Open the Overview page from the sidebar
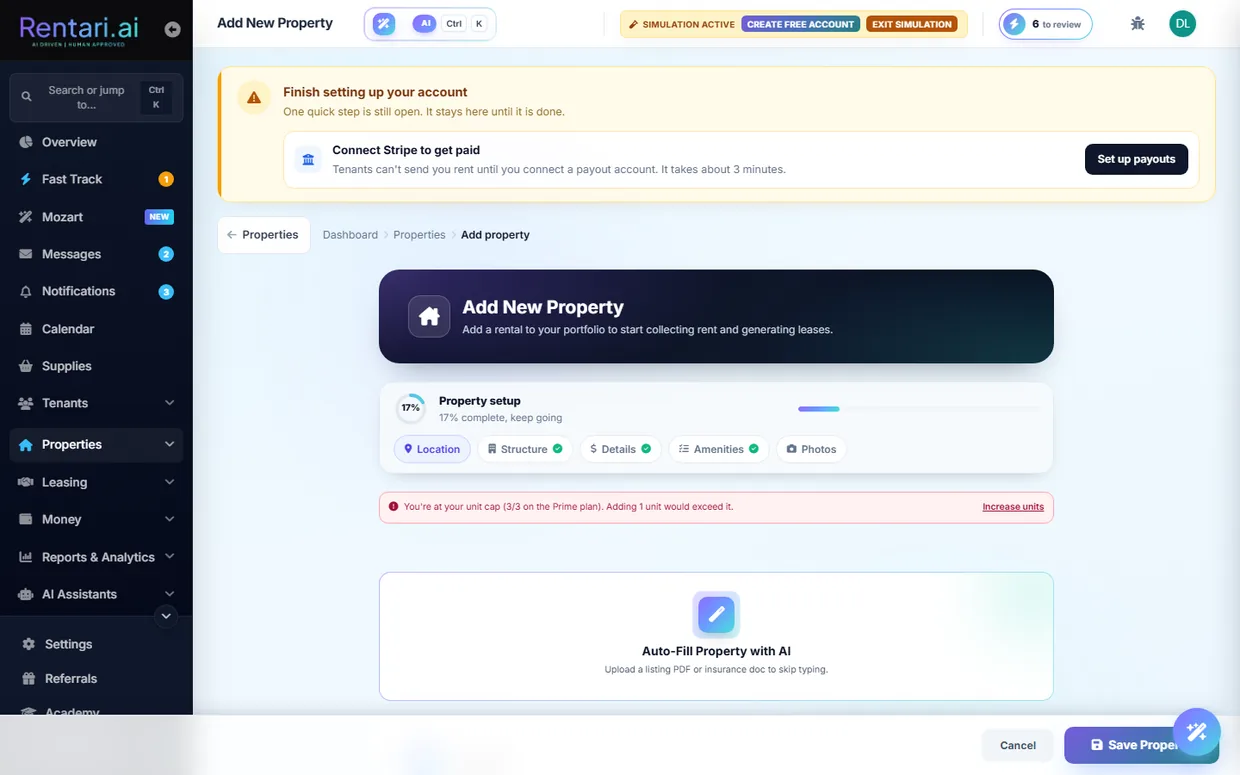The height and width of the screenshot is (775, 1240). click(96, 142)
